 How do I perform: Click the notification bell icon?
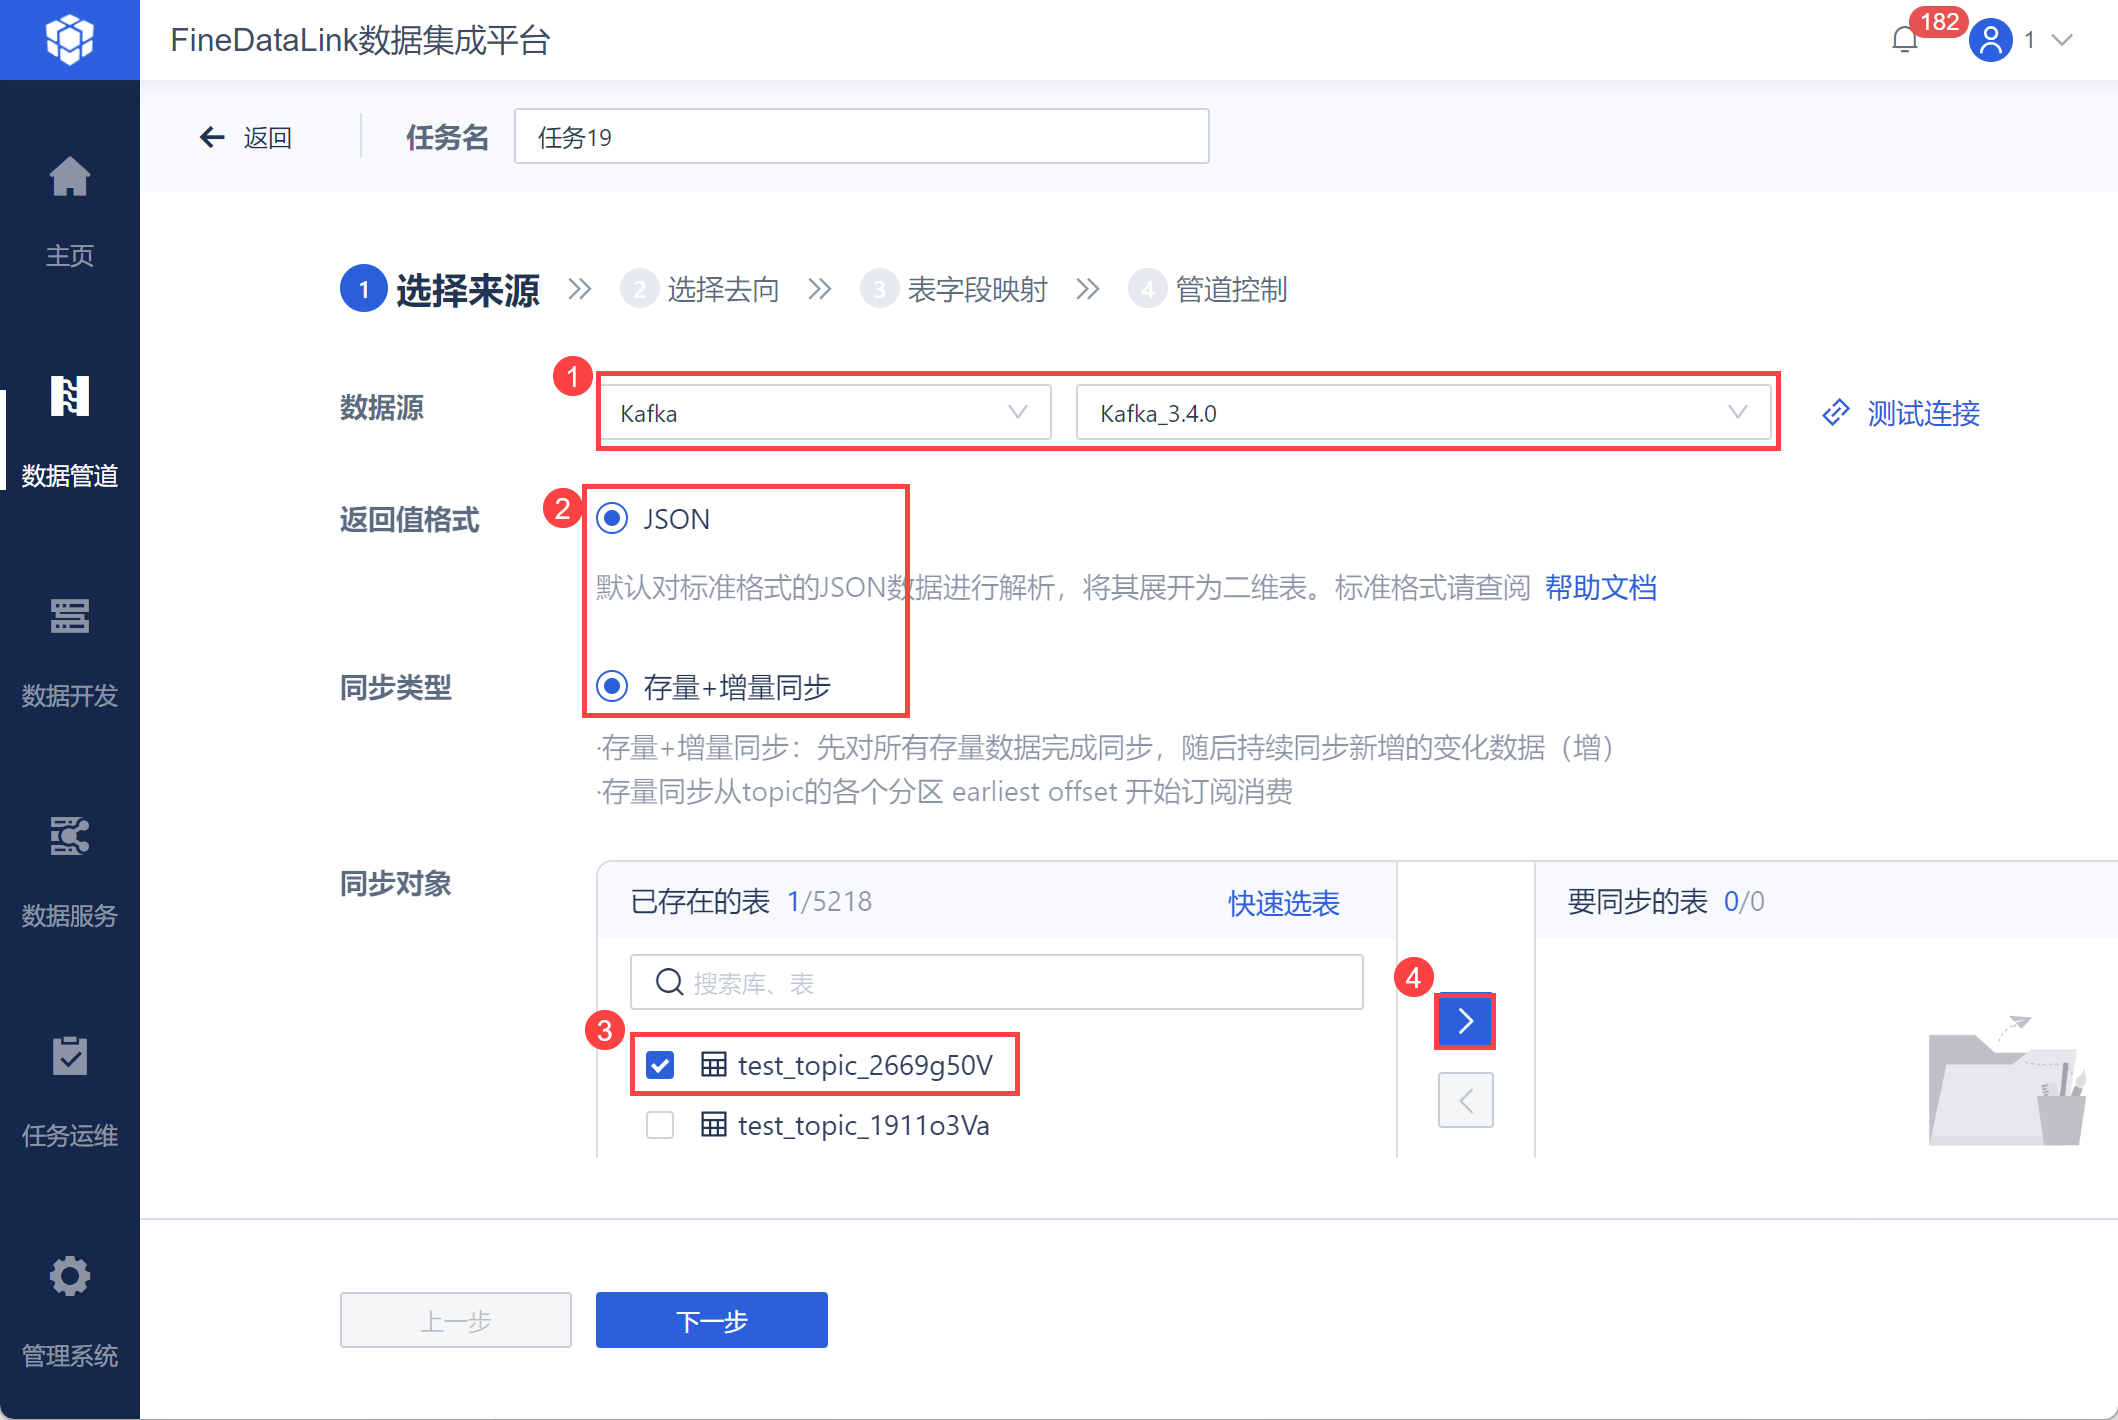(1904, 40)
